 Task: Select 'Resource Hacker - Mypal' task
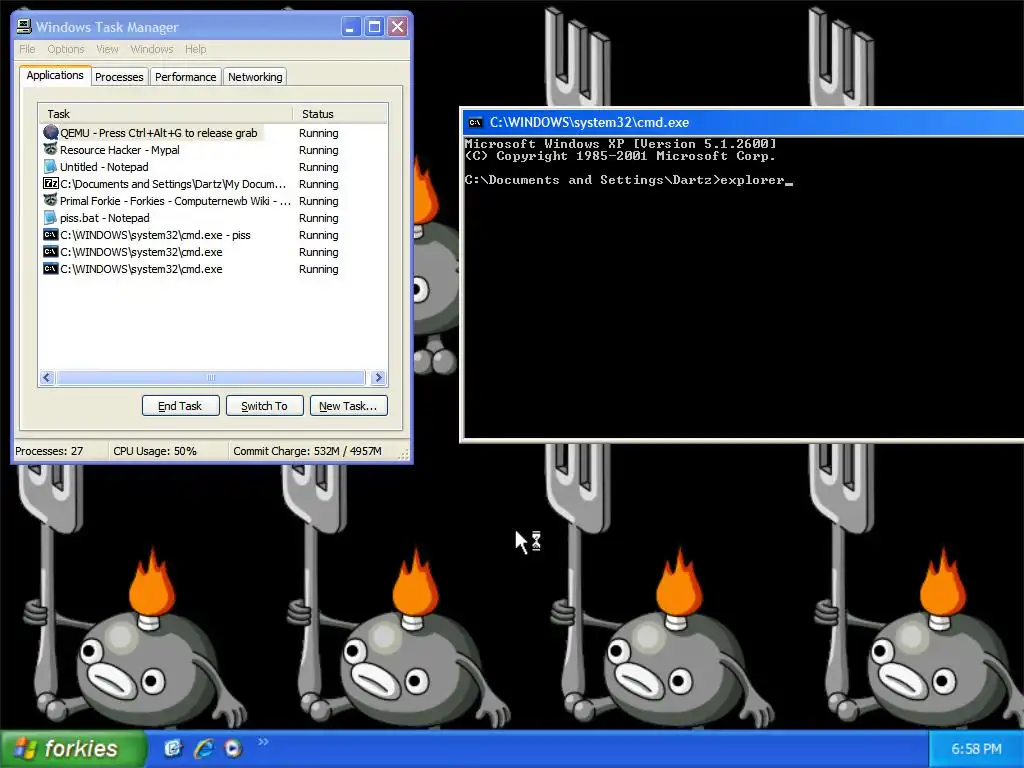click(213, 150)
